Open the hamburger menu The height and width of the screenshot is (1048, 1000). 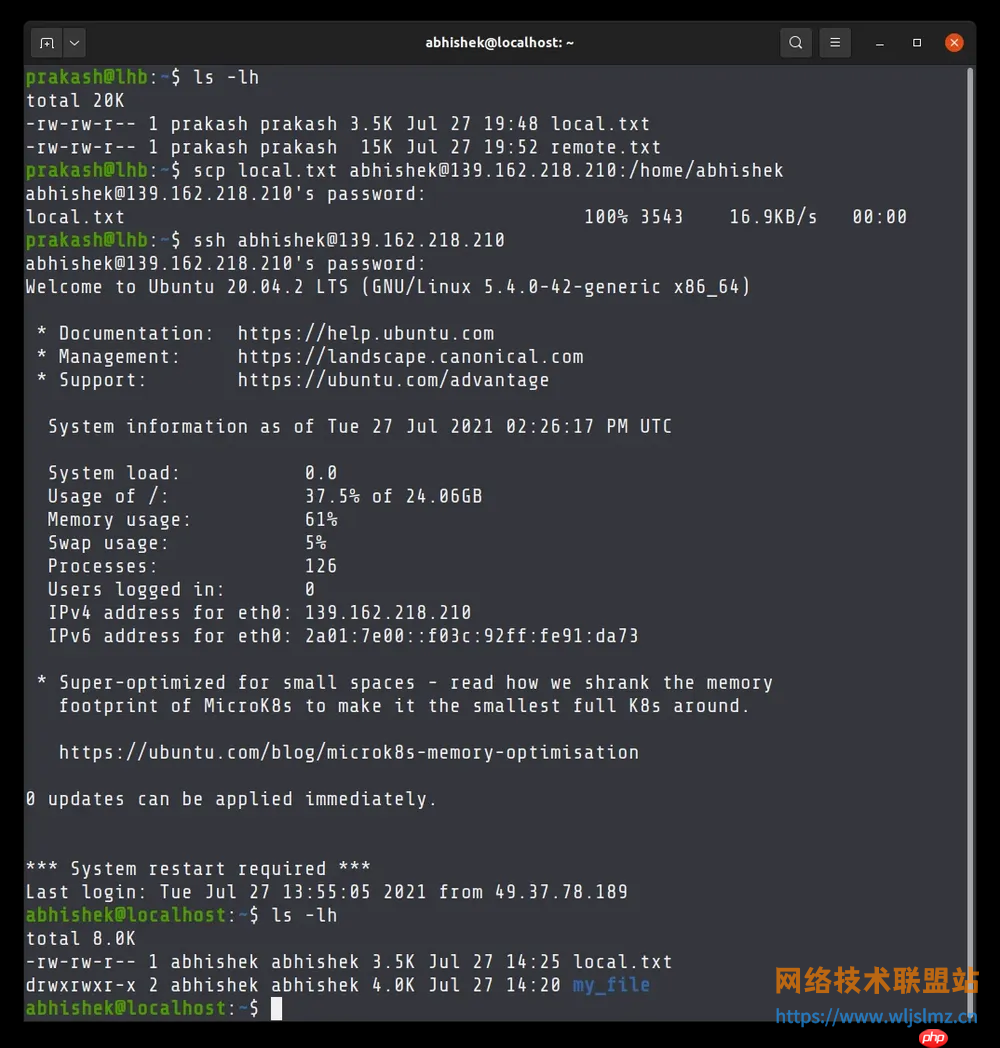click(835, 43)
